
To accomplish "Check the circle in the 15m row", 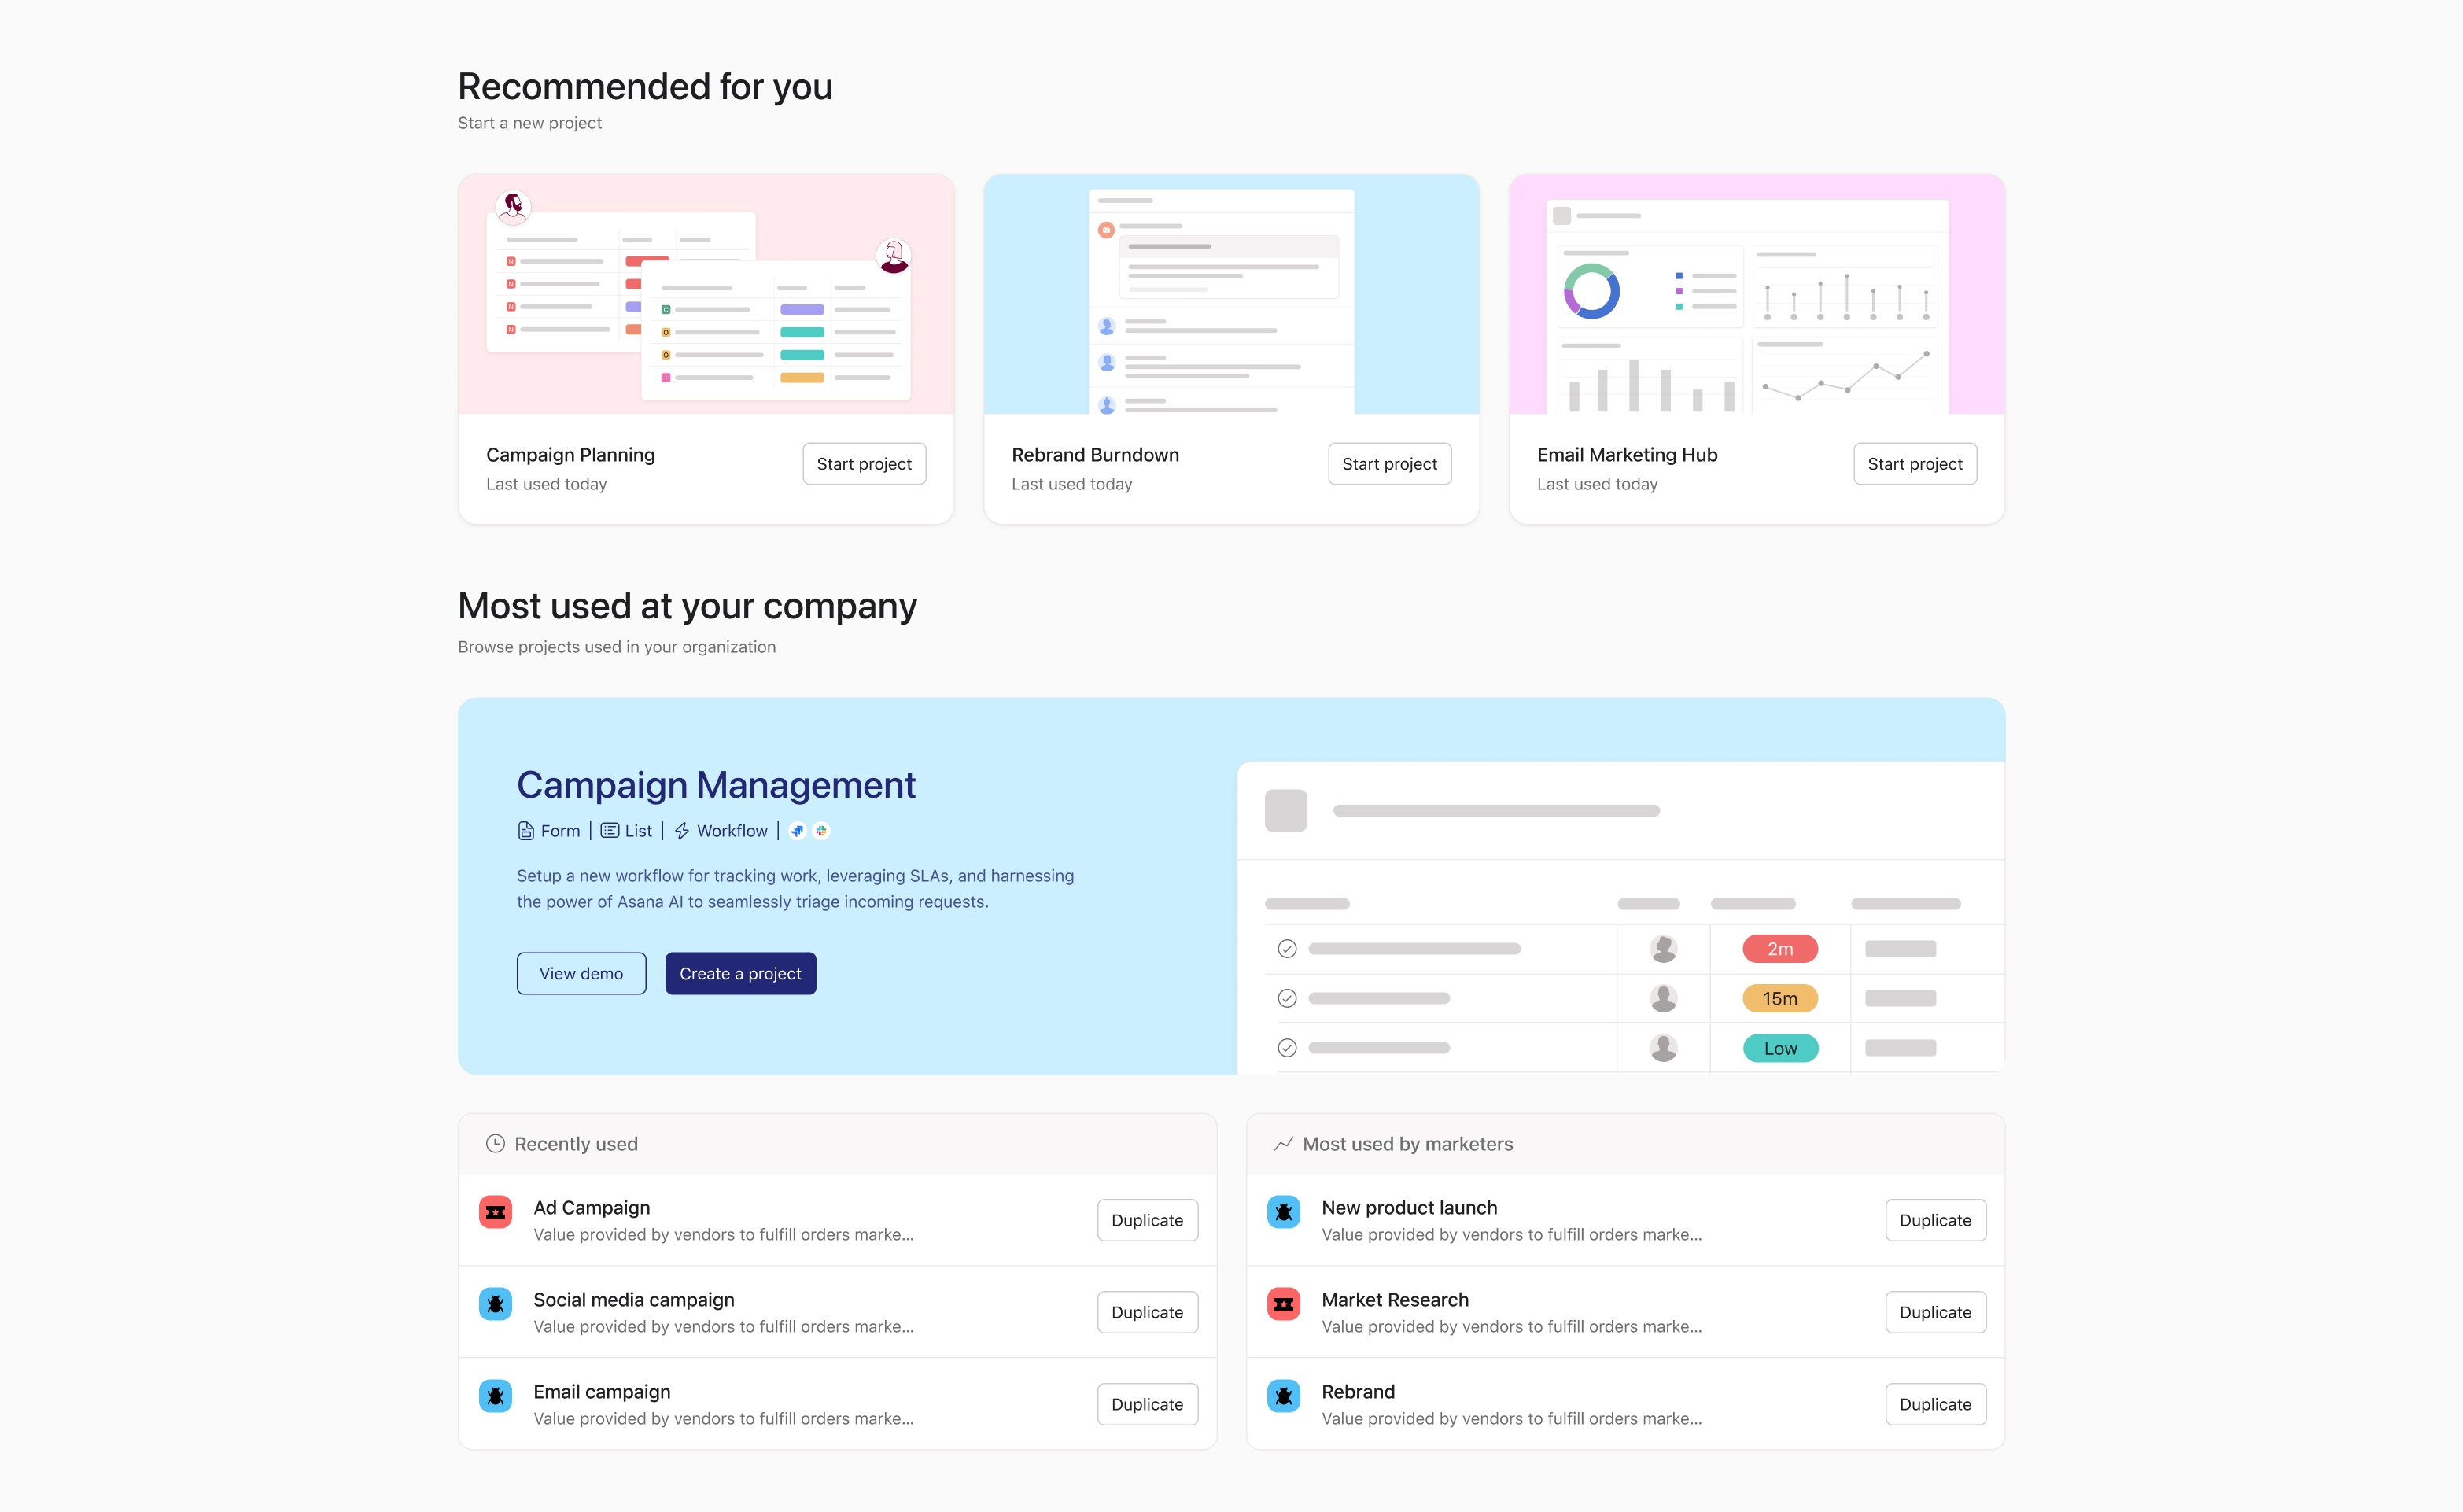I will click(x=1287, y=999).
